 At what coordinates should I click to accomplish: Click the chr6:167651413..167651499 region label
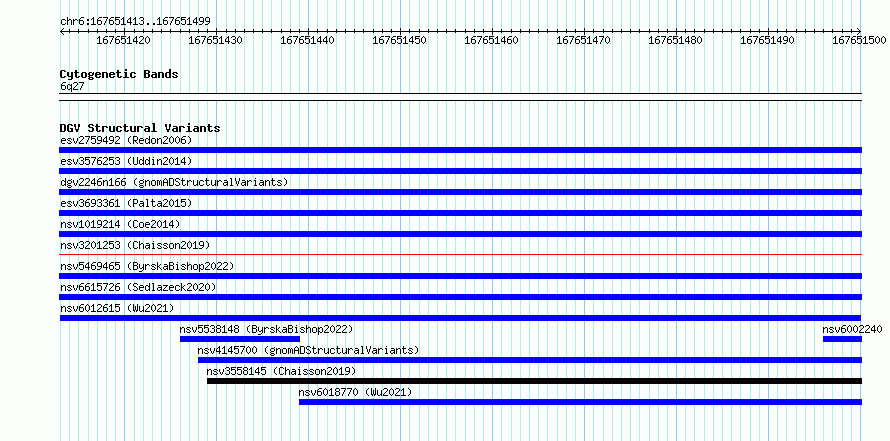coord(135,22)
